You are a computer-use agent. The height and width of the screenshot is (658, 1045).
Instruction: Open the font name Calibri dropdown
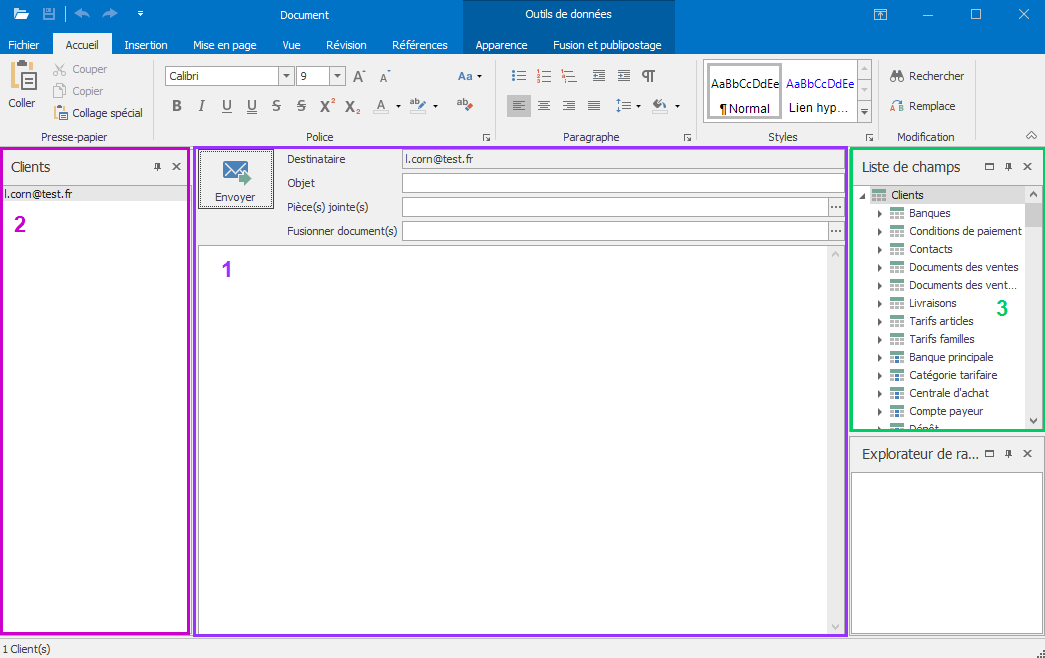coord(287,76)
